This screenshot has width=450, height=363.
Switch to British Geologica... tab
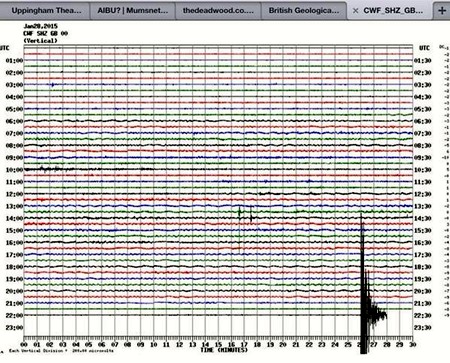point(304,11)
